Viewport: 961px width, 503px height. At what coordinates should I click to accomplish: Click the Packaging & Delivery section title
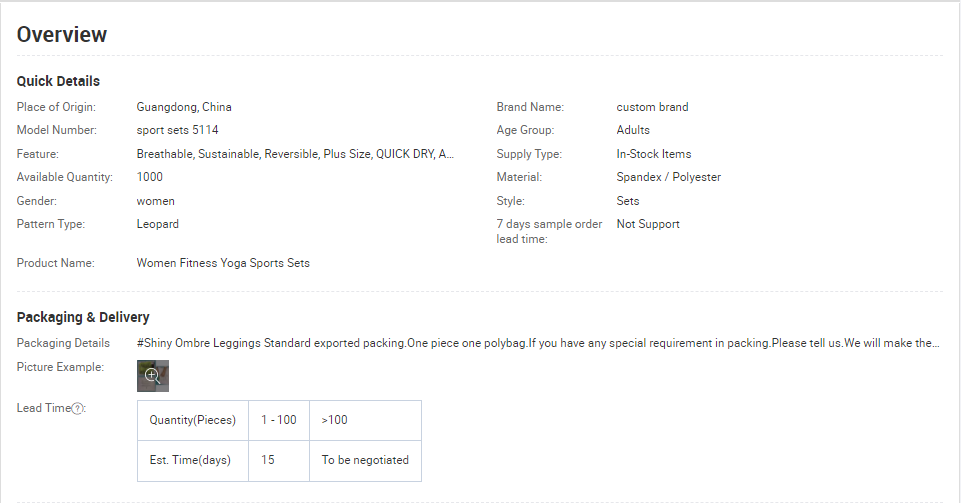pos(83,317)
